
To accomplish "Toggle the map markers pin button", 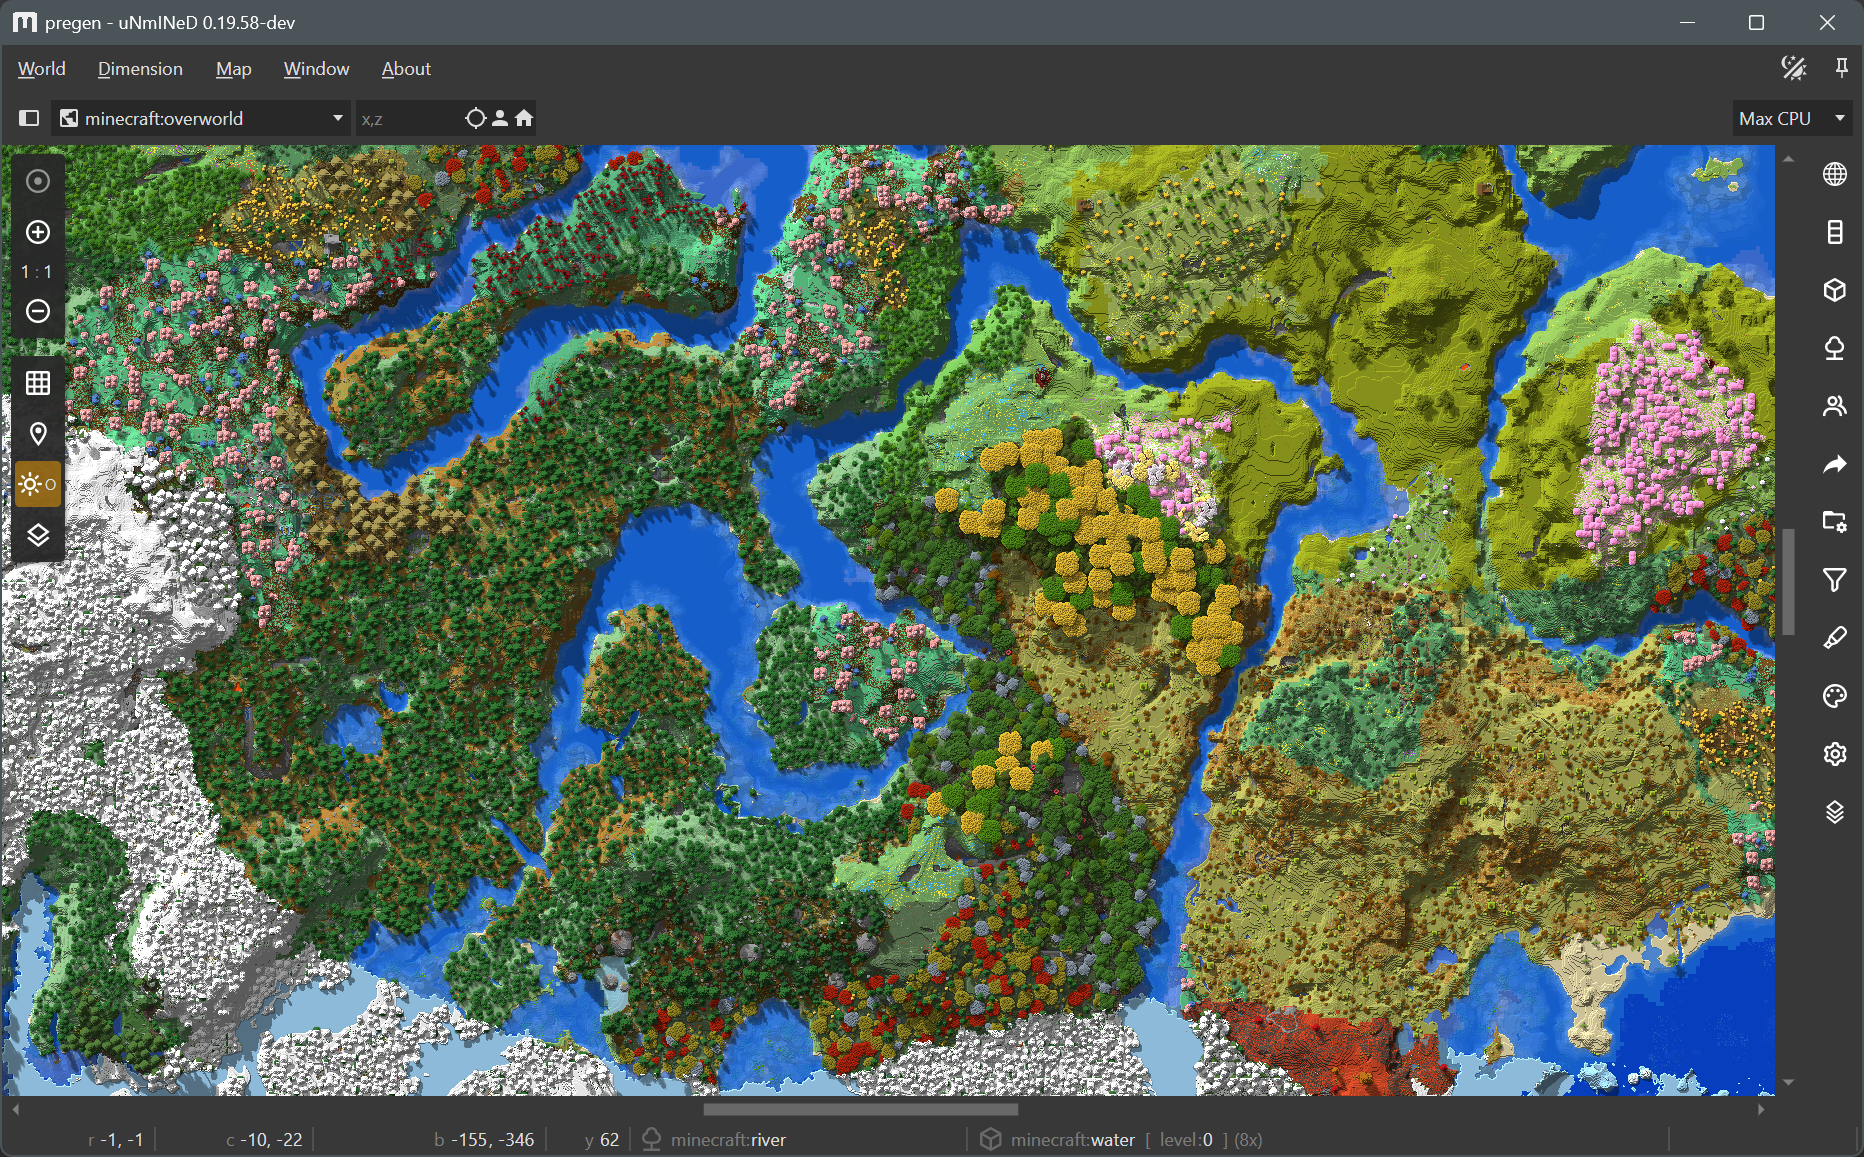I will 38,434.
